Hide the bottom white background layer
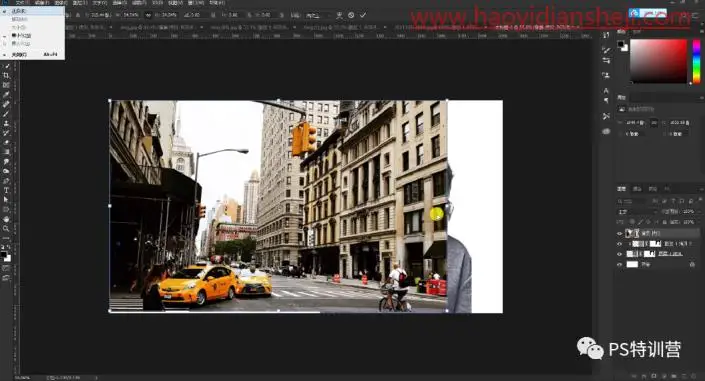Image resolution: width=705 pixels, height=381 pixels. [x=620, y=264]
